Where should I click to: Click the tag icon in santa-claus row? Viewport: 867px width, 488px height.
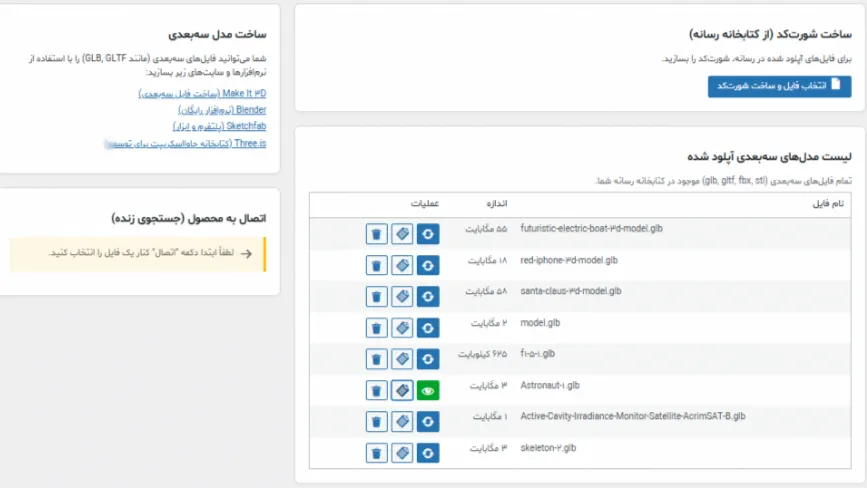402,297
